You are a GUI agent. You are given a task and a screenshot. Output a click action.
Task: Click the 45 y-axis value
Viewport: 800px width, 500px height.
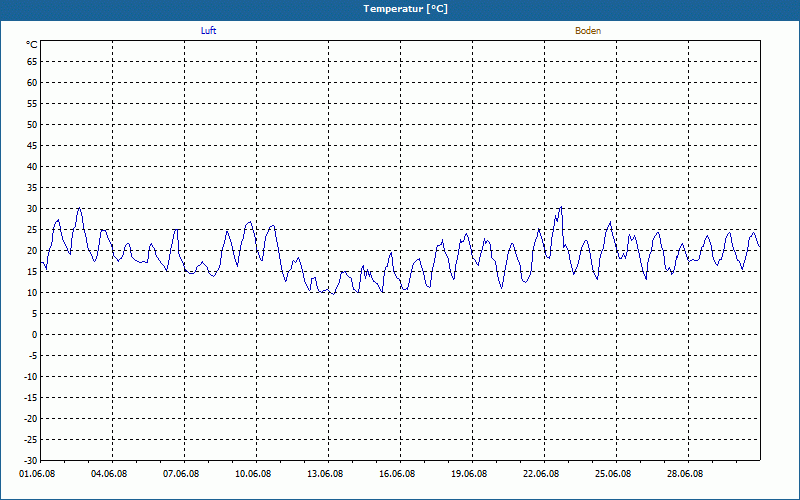[x=32, y=145]
